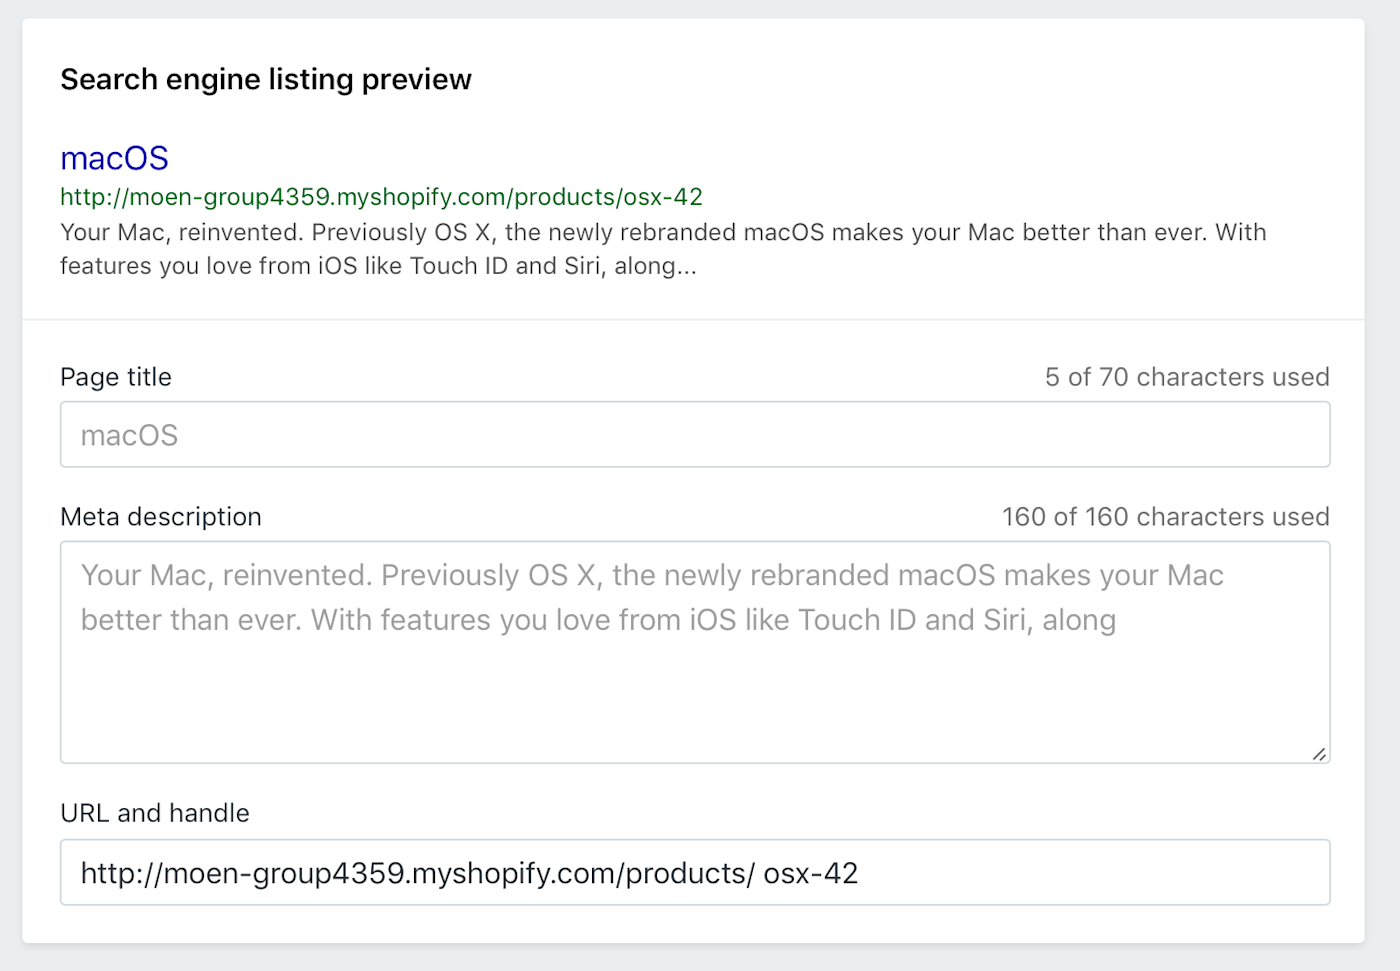Click the empty space below the meta description text
The width and height of the screenshot is (1400, 971).
click(x=694, y=700)
